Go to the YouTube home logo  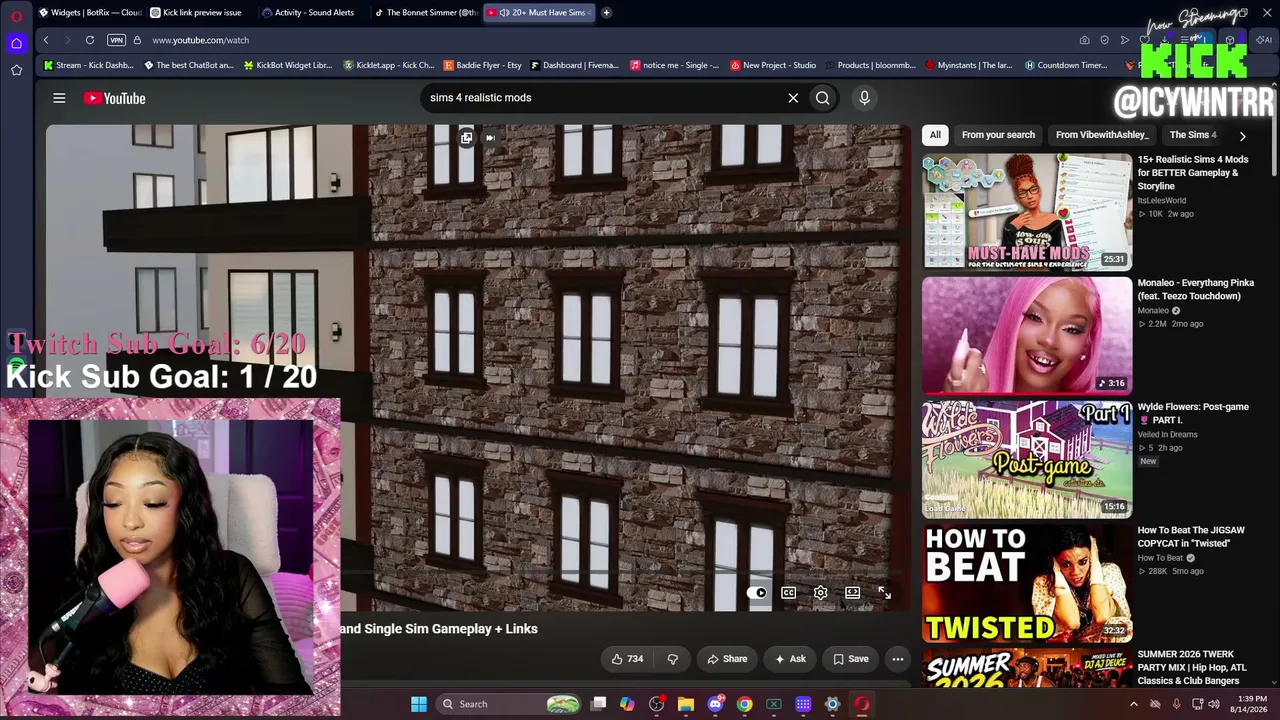pos(114,98)
